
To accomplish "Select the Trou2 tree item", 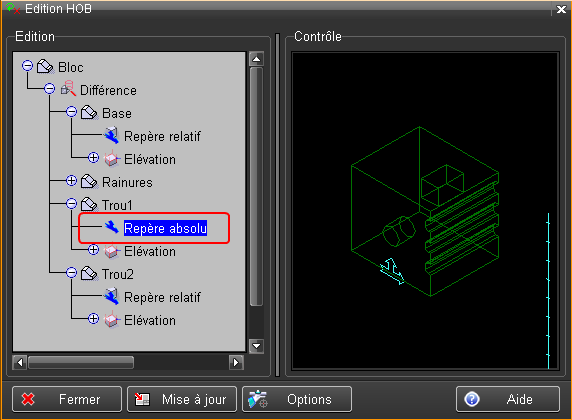I will [117, 274].
